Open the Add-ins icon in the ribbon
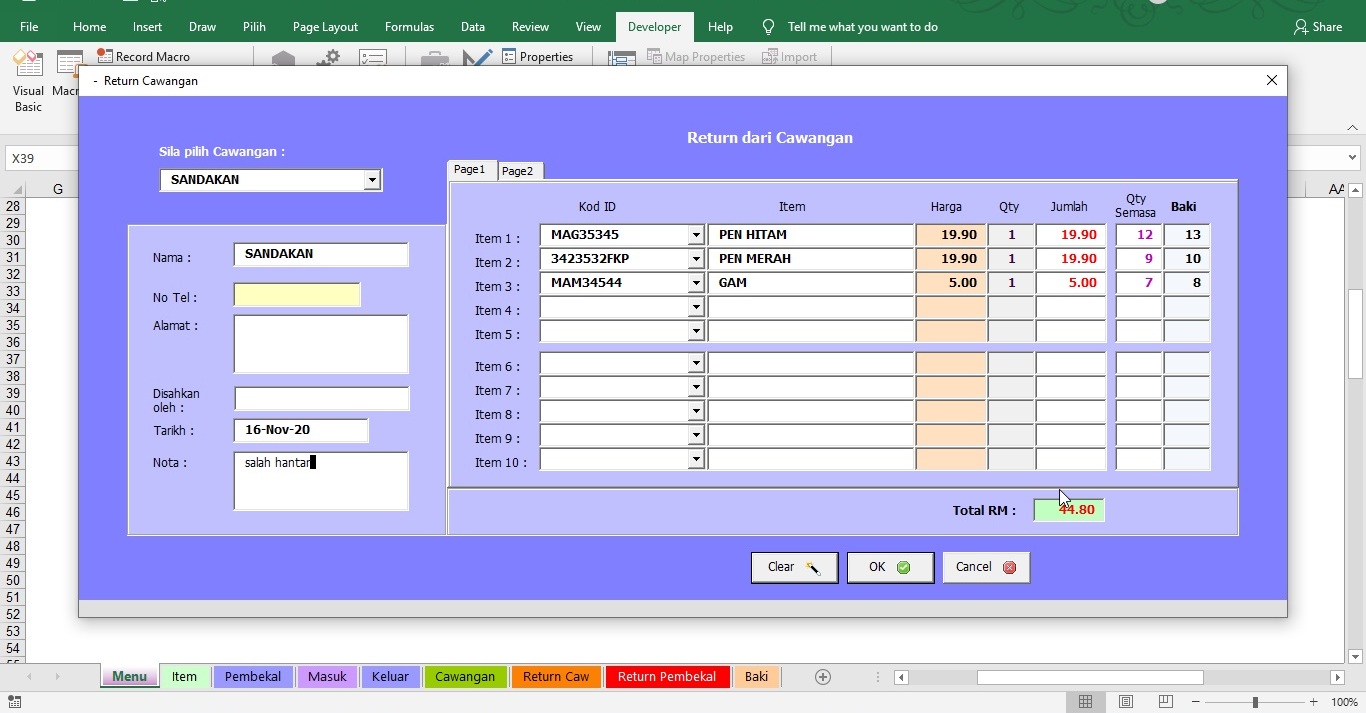Screen dimensions: 1366x713 pyautogui.click(x=284, y=59)
